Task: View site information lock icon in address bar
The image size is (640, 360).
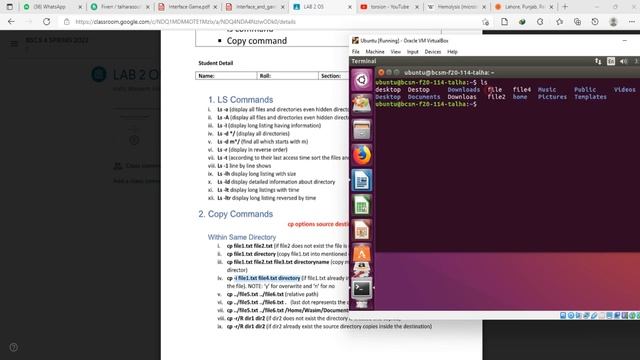Action: point(67,22)
